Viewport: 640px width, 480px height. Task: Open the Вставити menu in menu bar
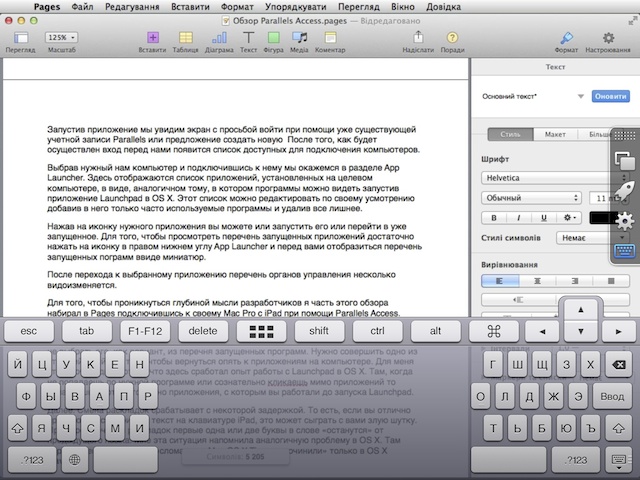[190, 7]
